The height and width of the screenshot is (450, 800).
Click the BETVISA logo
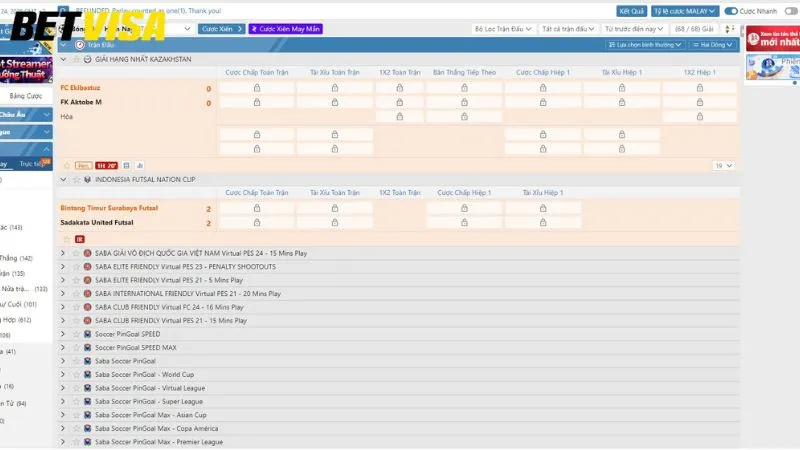point(88,27)
